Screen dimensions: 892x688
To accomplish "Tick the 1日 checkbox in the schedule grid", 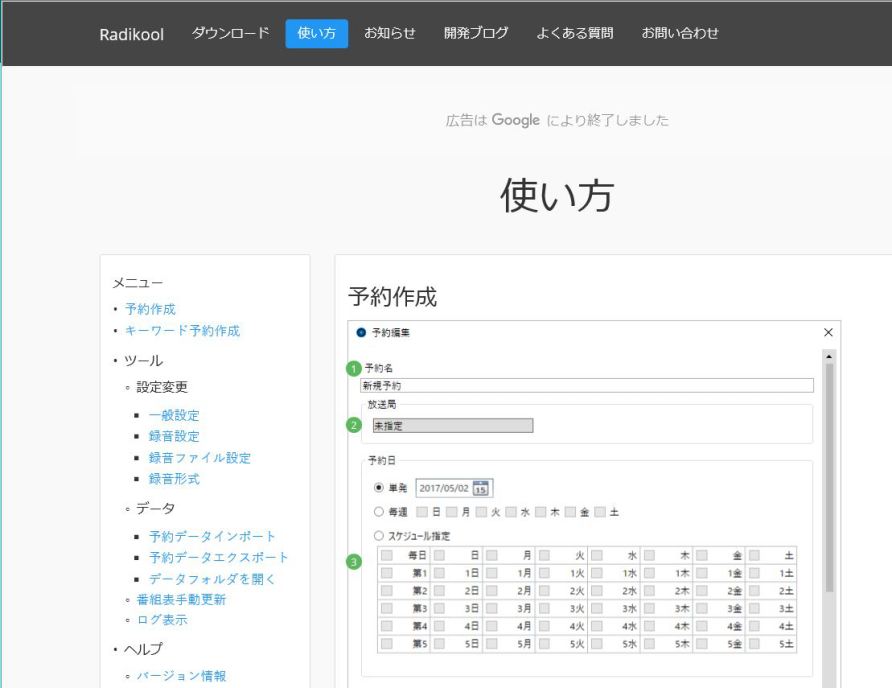I will pos(439,573).
